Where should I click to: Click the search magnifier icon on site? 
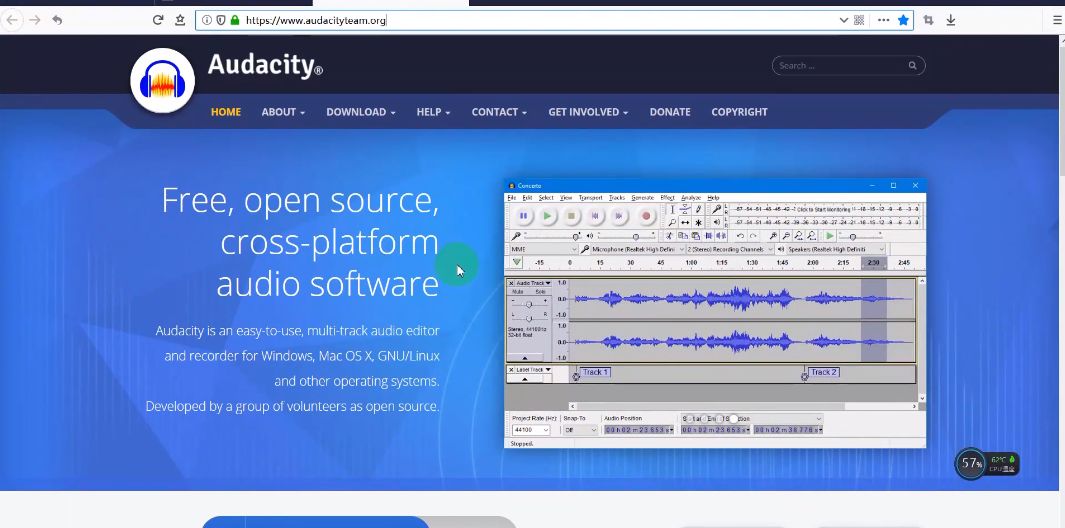click(x=912, y=65)
